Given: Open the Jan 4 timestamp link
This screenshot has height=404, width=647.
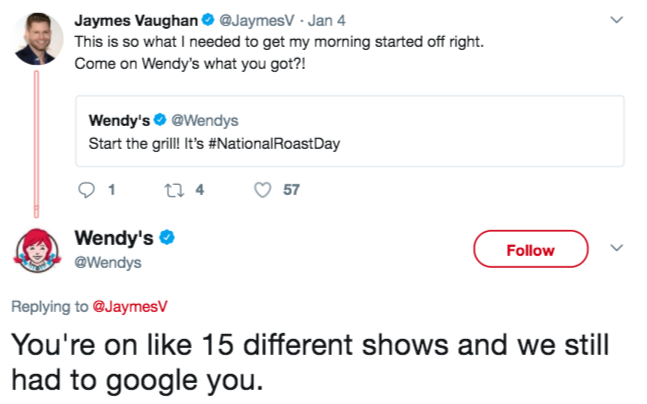Looking at the screenshot, I should tap(326, 20).
